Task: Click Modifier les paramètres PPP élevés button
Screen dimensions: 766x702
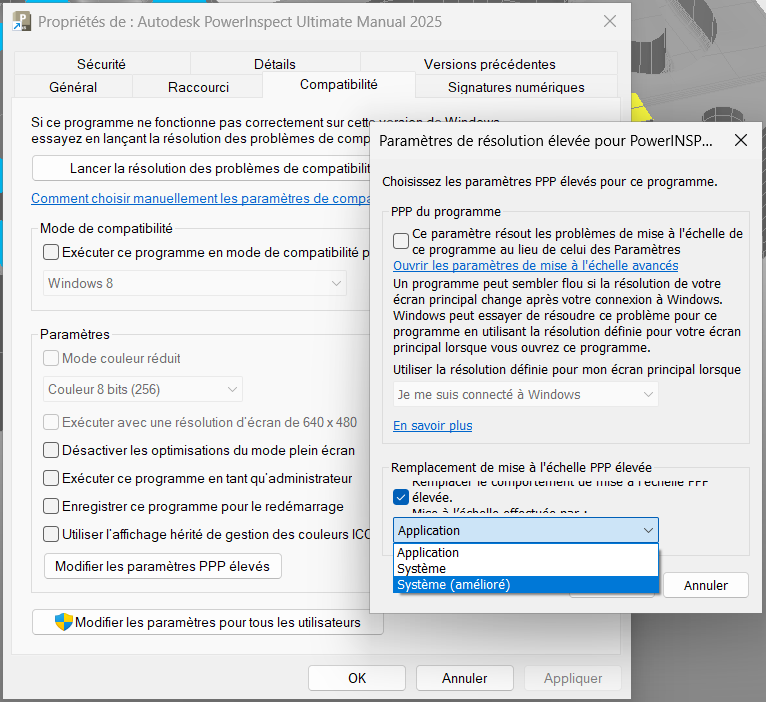Action: pyautogui.click(x=163, y=566)
